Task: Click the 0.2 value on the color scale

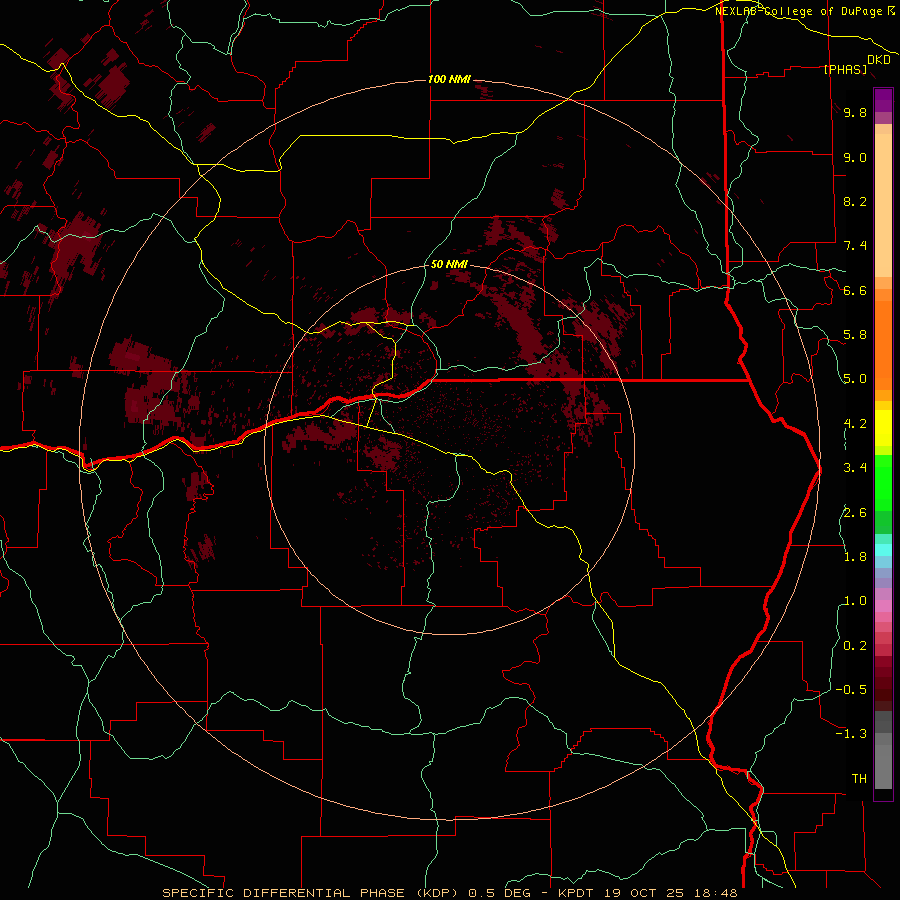Action: pos(855,646)
